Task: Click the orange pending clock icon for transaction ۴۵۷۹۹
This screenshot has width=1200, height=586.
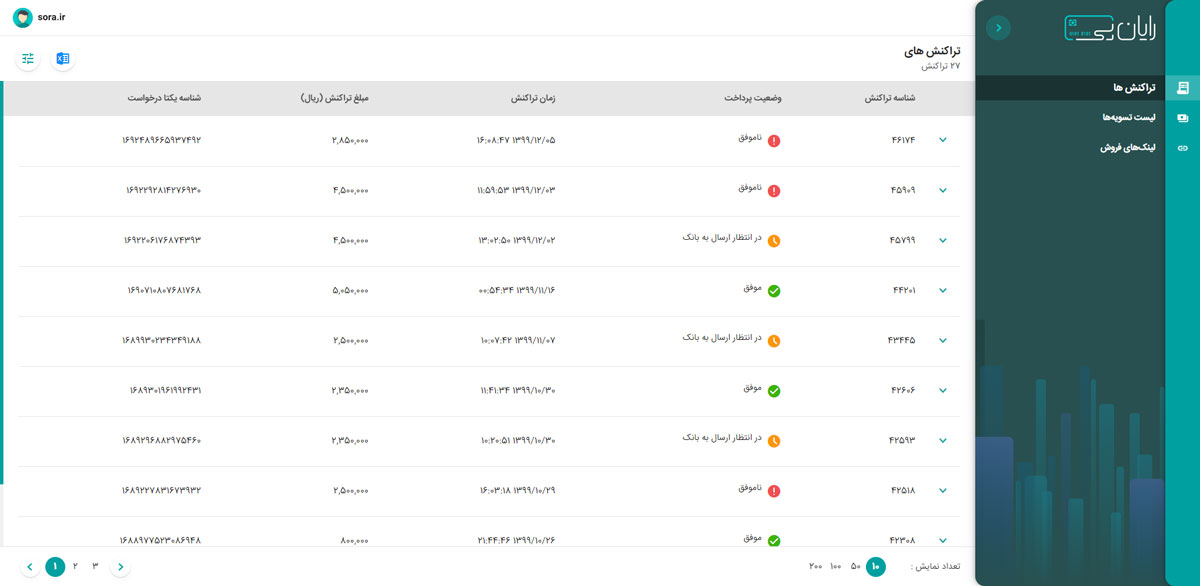Action: [774, 241]
